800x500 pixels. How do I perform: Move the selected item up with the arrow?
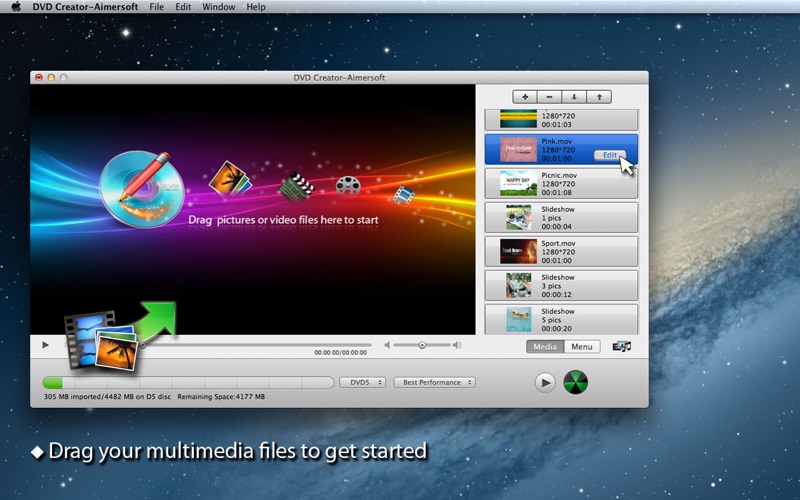pos(599,96)
